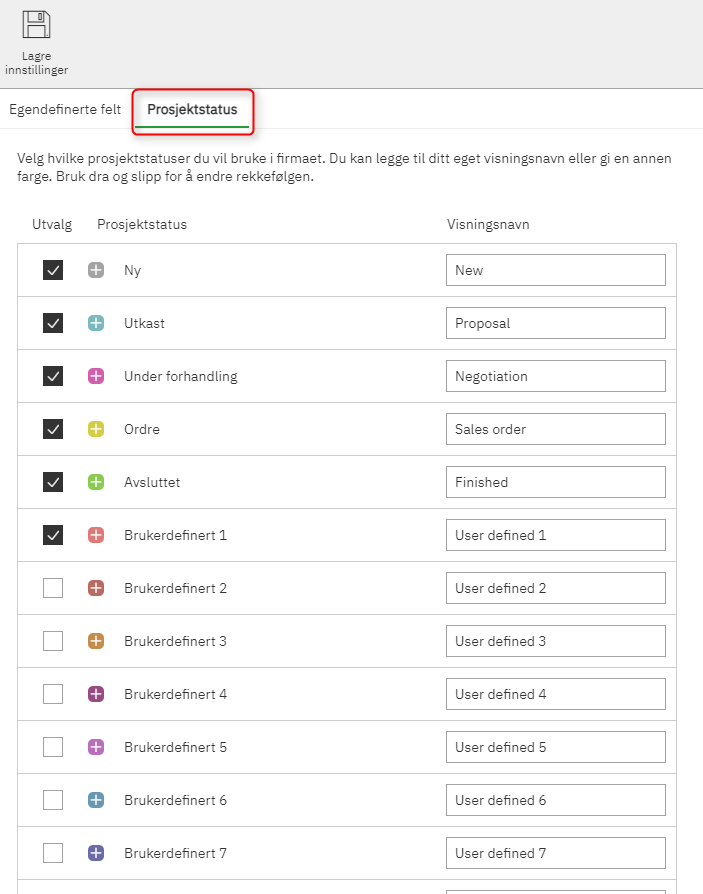Tick the Brukerdefinert 5 checkbox
Screen dimensions: 703x894
coord(53,747)
